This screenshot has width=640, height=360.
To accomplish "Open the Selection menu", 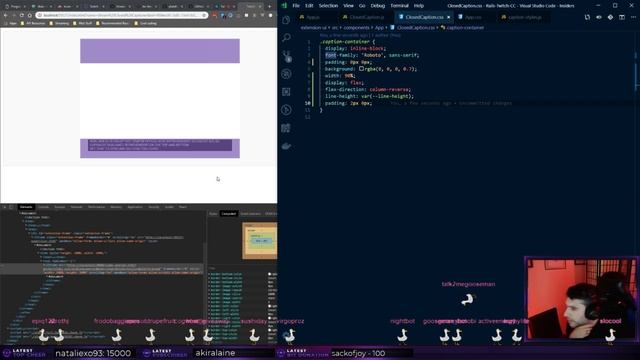I will click(328, 6).
